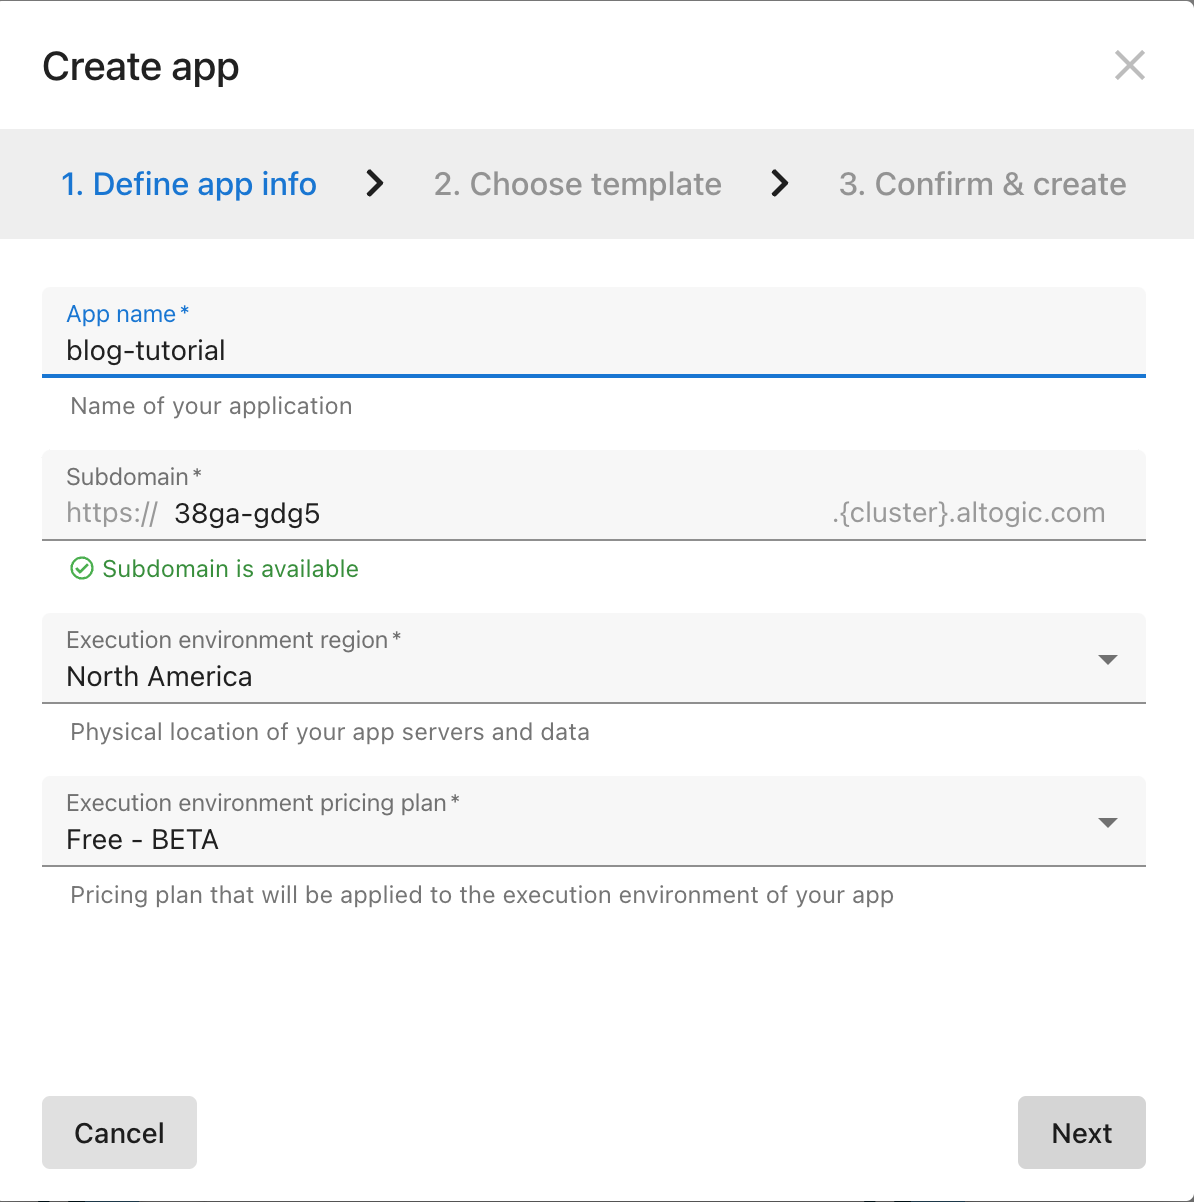Click the green subdomain availability checkmark icon
The height and width of the screenshot is (1202, 1194).
[82, 568]
